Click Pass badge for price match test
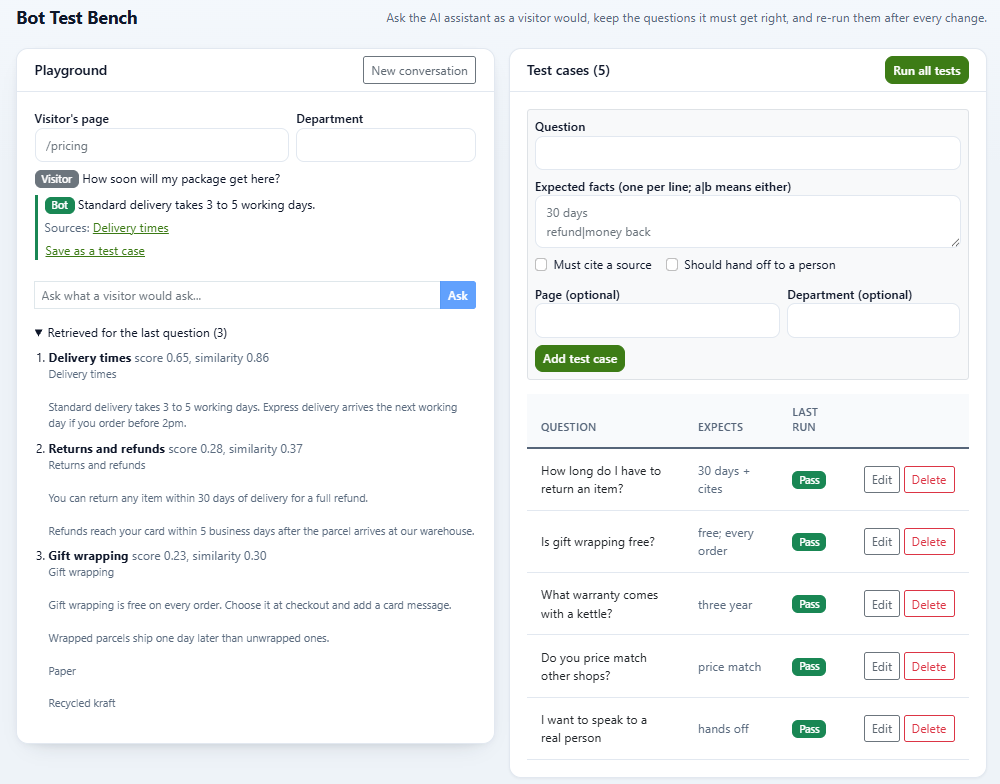This screenshot has height=784, width=1000. tap(809, 667)
